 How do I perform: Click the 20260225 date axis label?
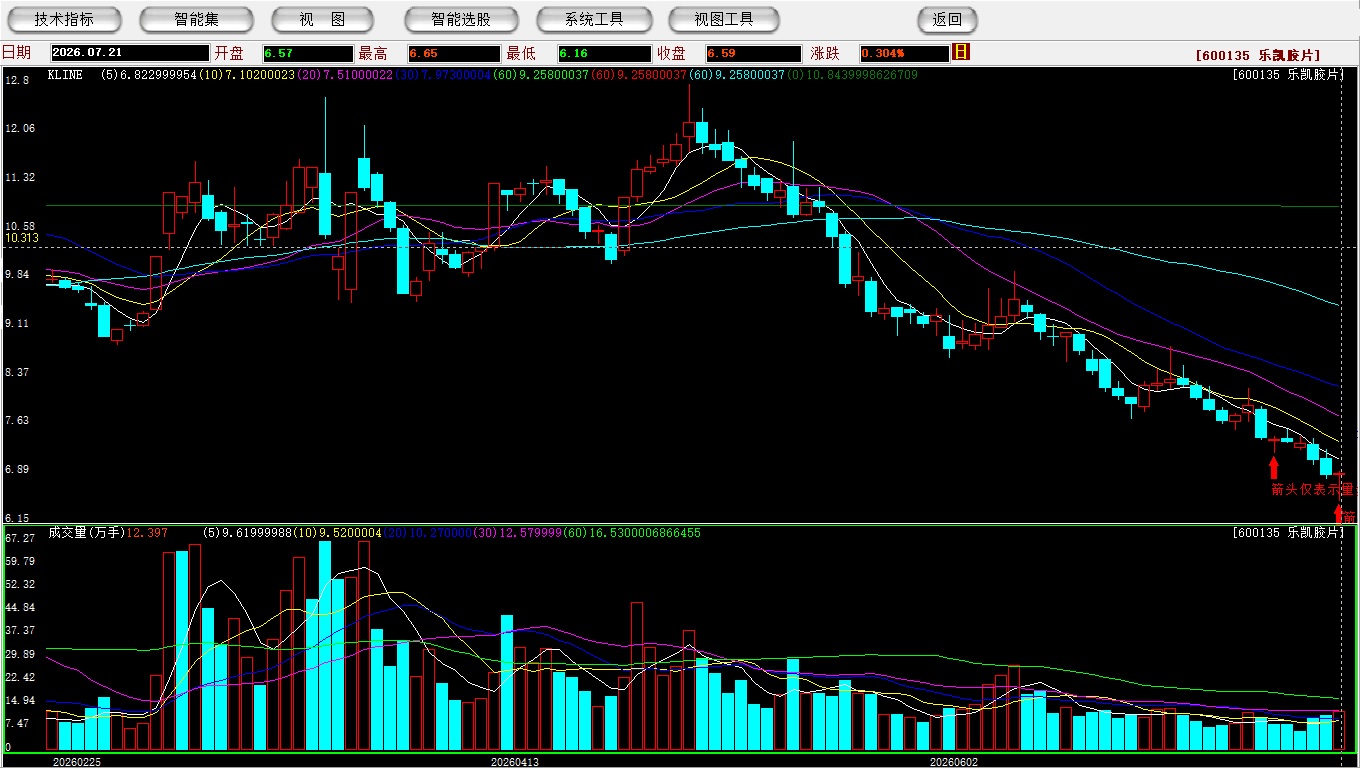click(x=77, y=762)
